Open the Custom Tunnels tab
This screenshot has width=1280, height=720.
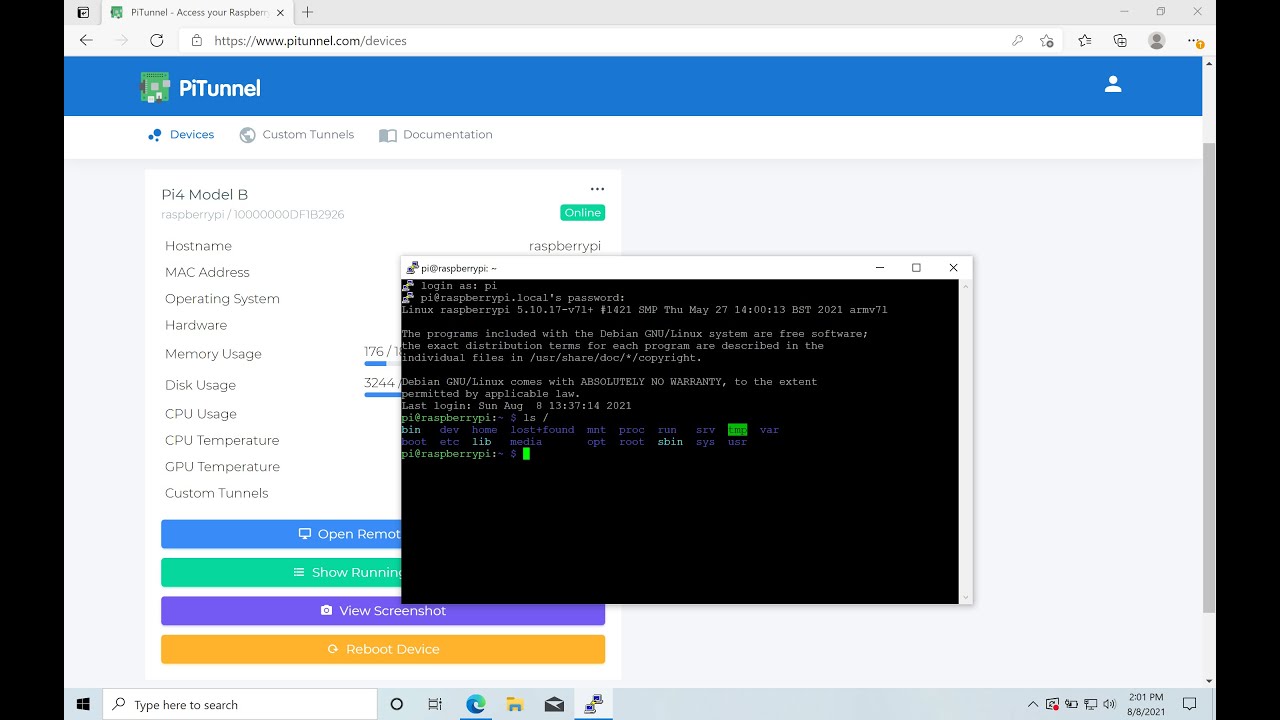(297, 134)
